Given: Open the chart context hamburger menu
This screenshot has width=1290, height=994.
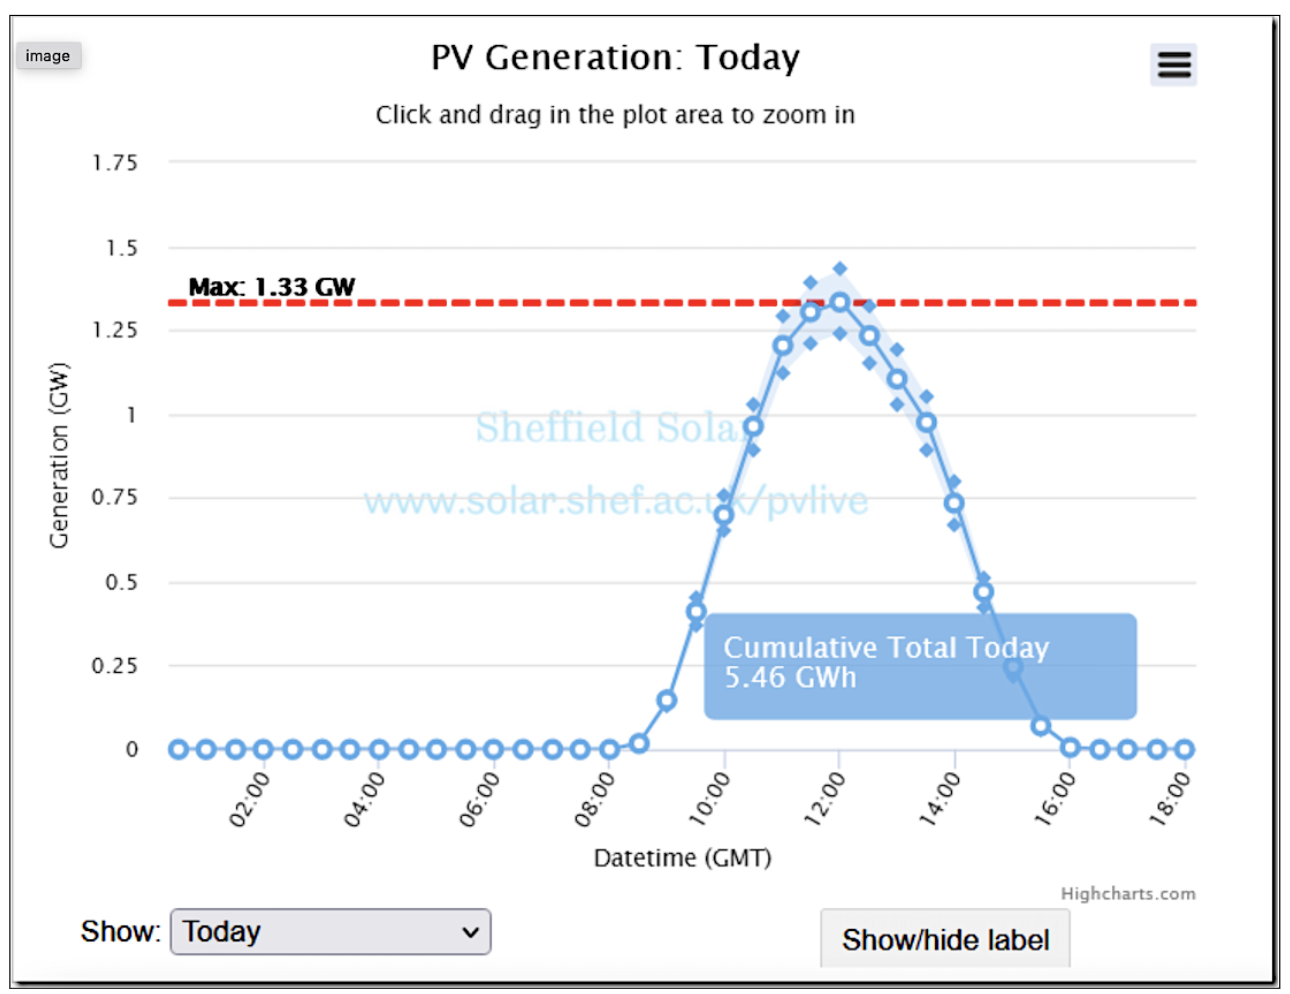Looking at the screenshot, I should coord(1173,65).
